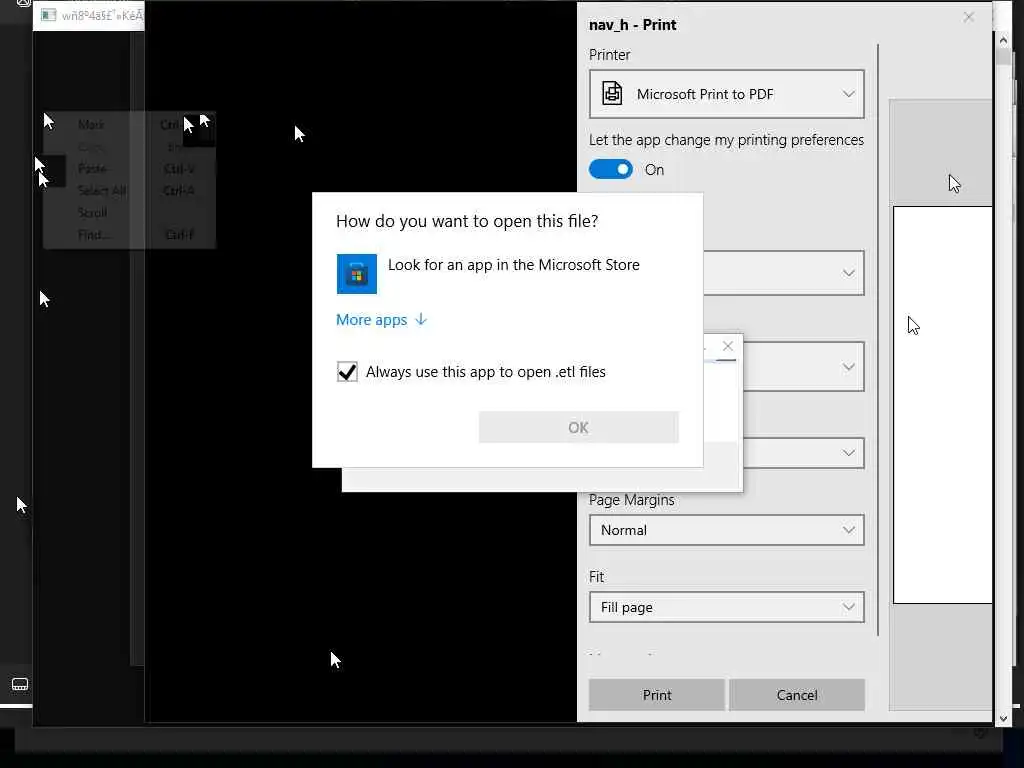1024x768 pixels.
Task: Click the OK button in open-with dialog
Action: pos(579,427)
